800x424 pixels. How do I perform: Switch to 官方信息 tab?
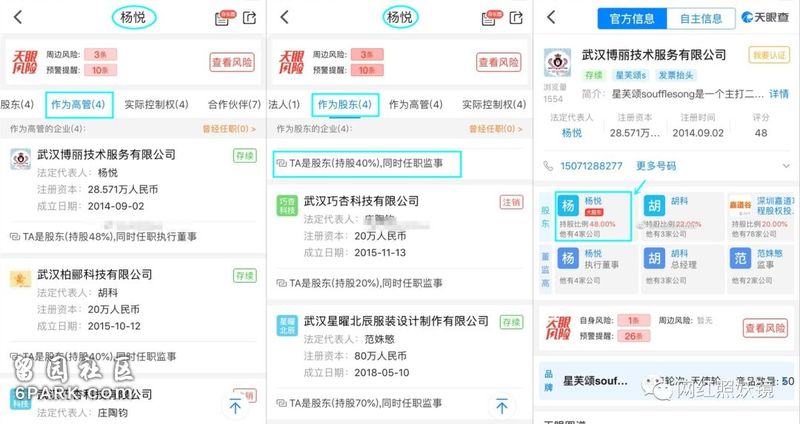(x=632, y=19)
